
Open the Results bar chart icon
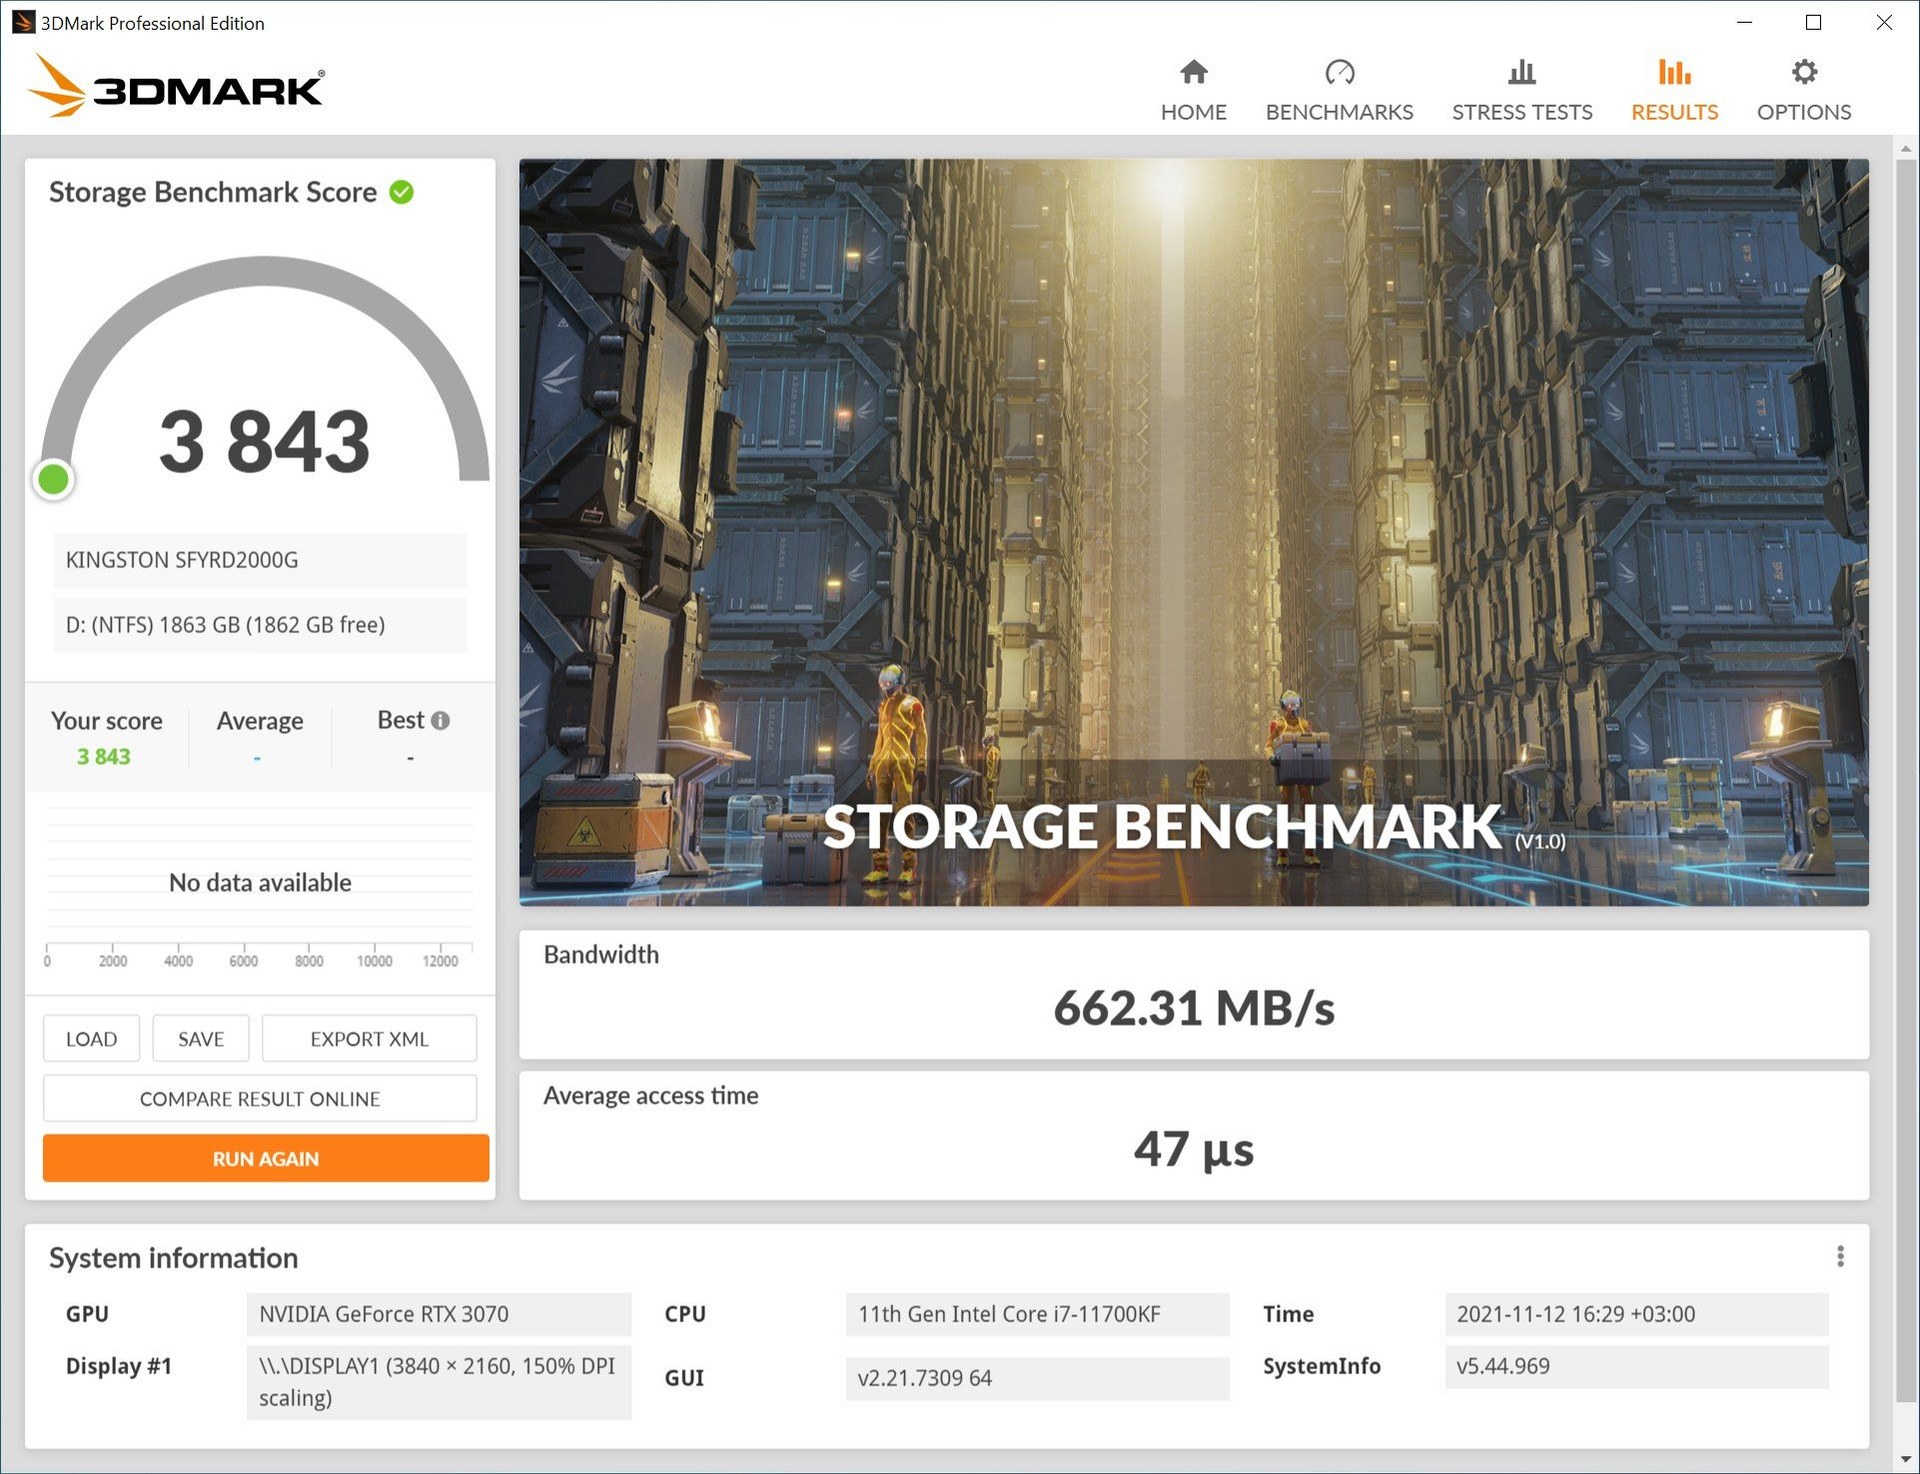1674,72
